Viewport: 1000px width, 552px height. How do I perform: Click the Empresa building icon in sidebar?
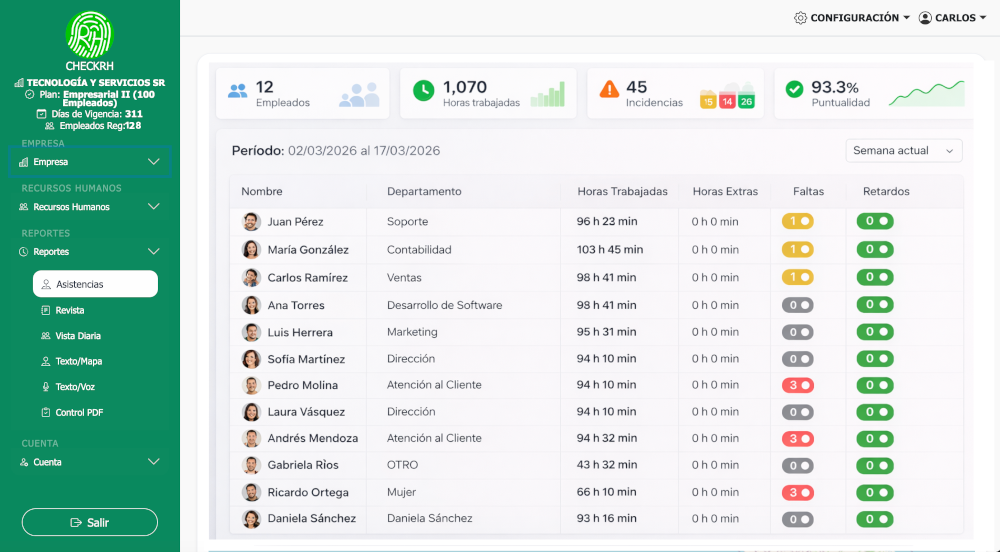coord(24,162)
